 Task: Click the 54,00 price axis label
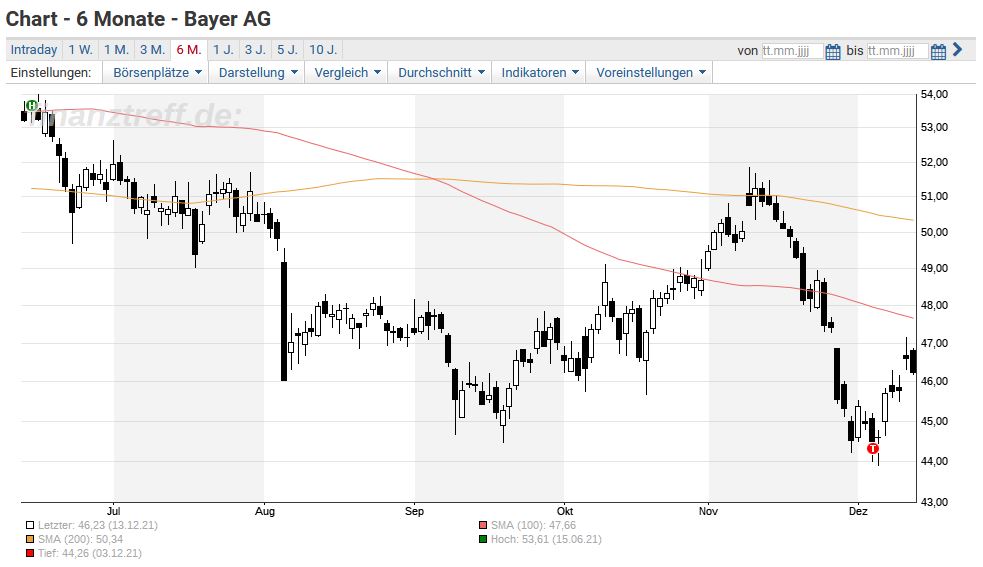pos(934,95)
